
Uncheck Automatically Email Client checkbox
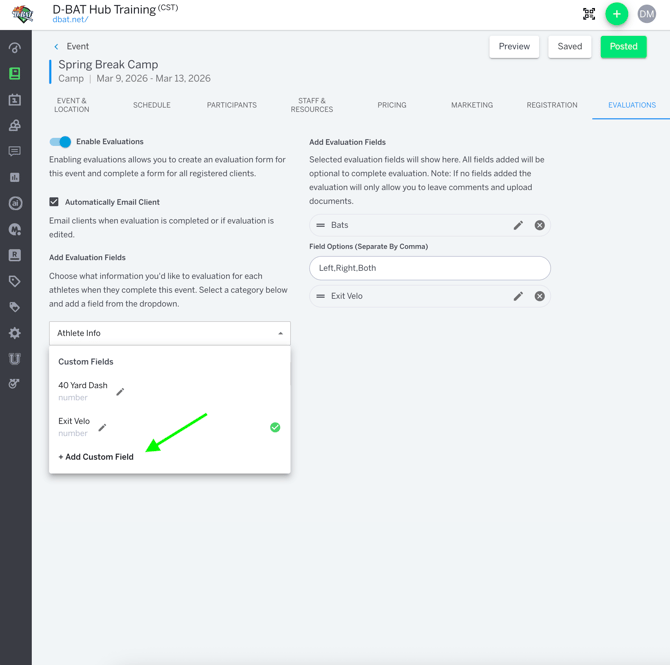tap(54, 202)
